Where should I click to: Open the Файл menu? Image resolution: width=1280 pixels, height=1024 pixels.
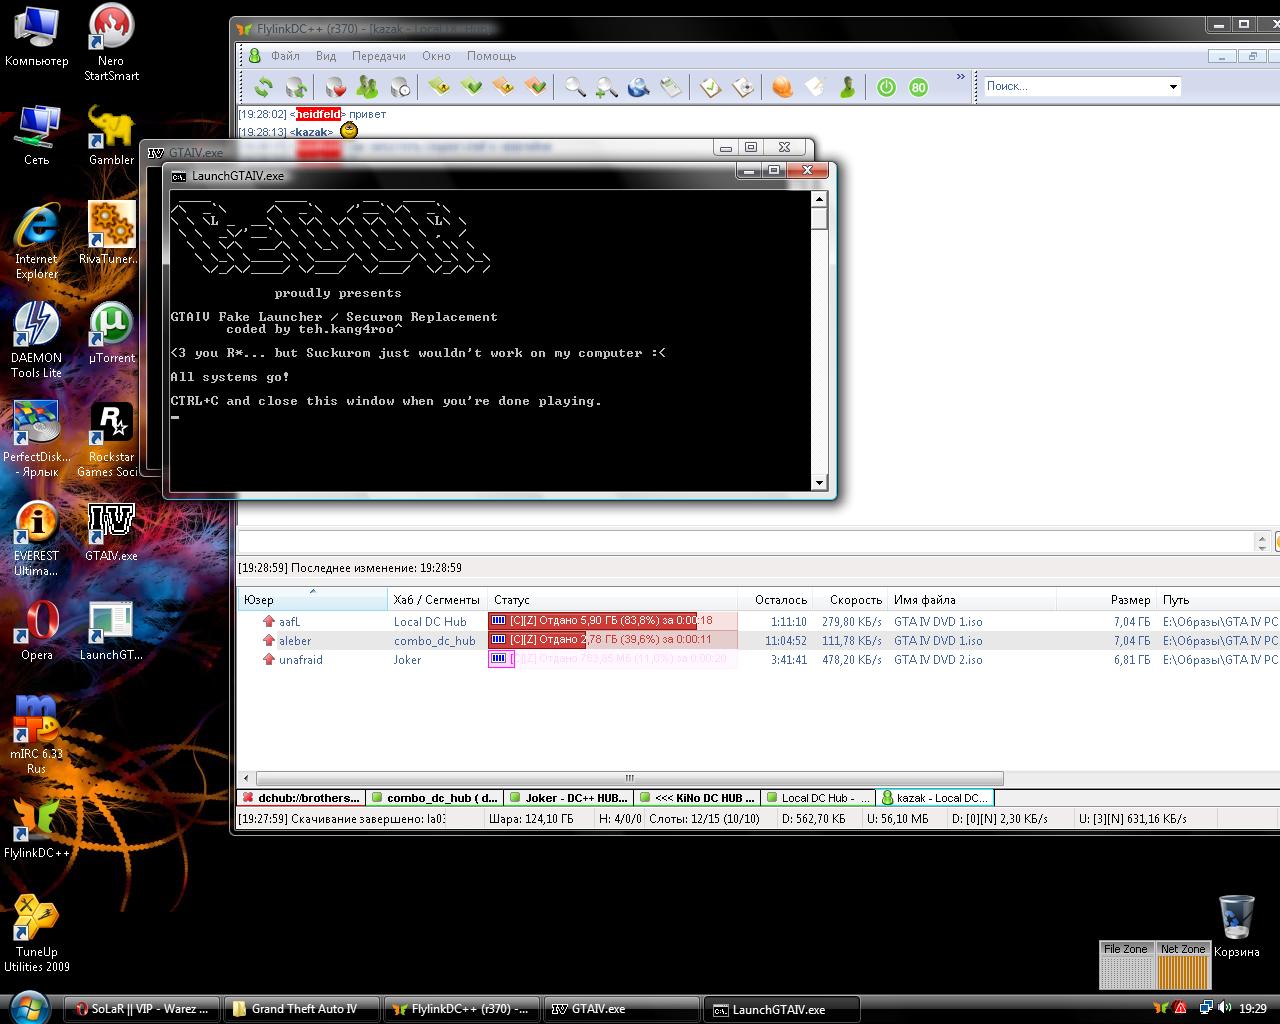click(284, 56)
